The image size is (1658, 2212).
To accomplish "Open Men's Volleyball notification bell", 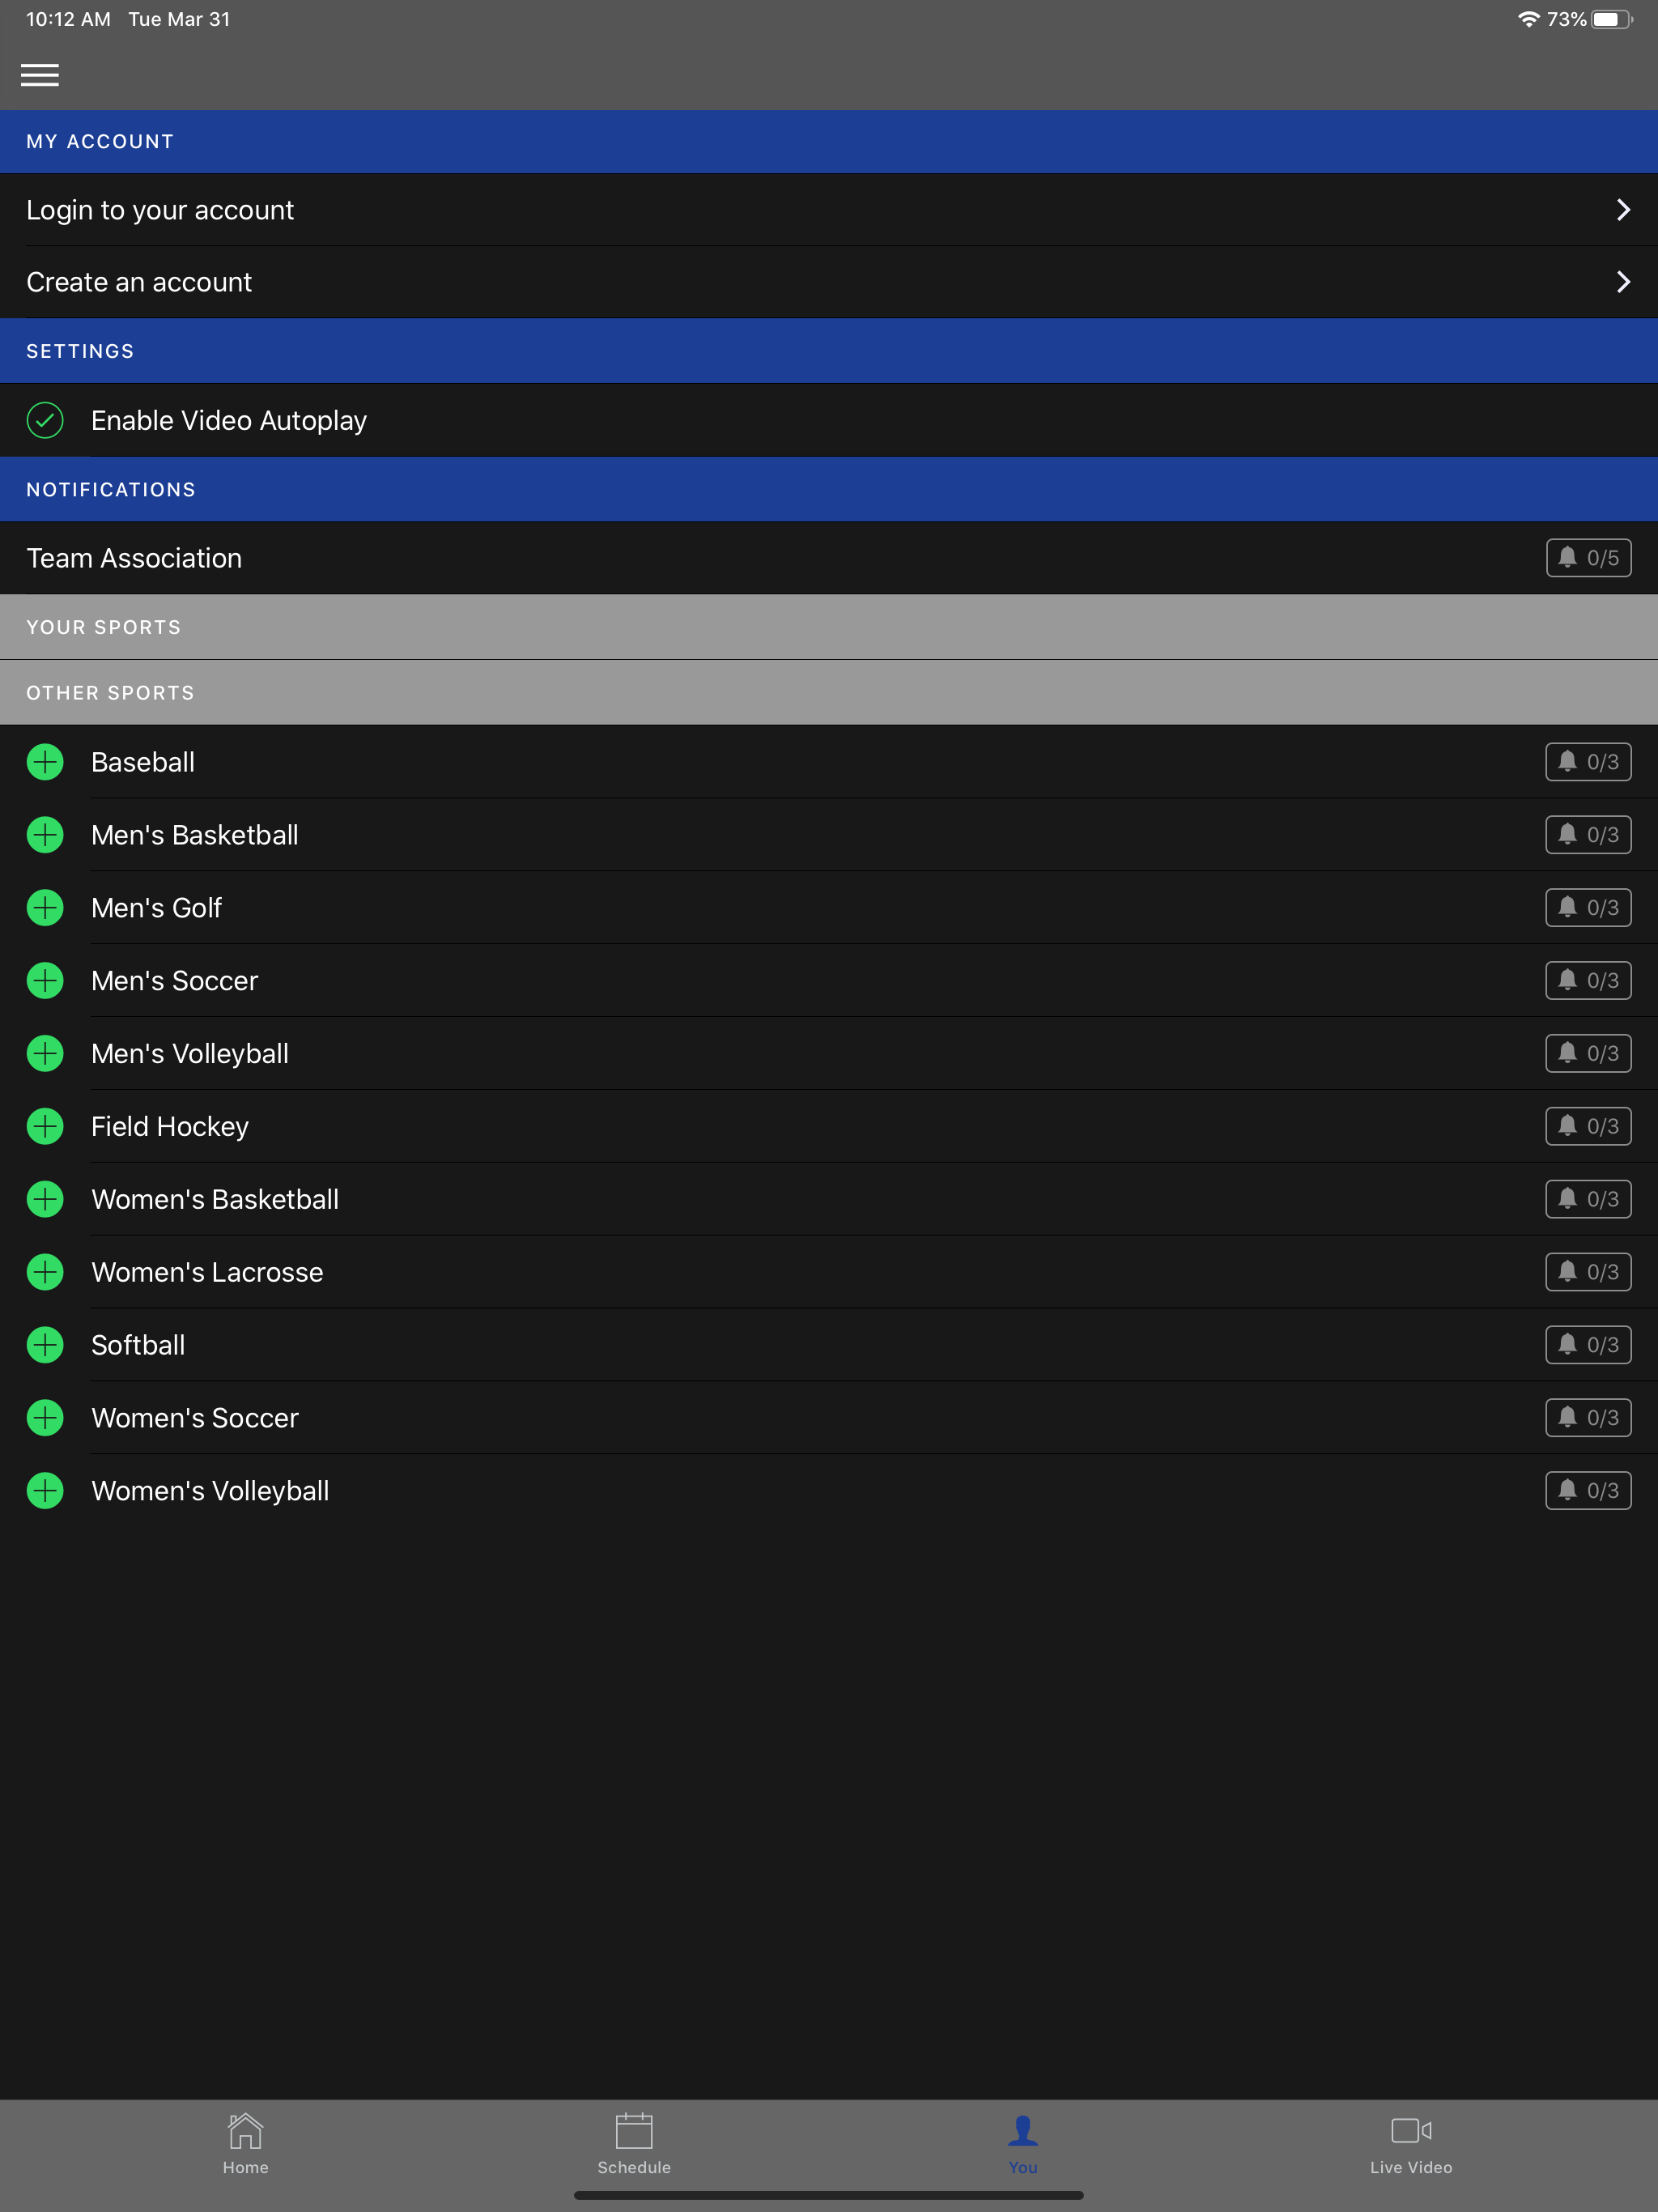I will point(1588,1053).
